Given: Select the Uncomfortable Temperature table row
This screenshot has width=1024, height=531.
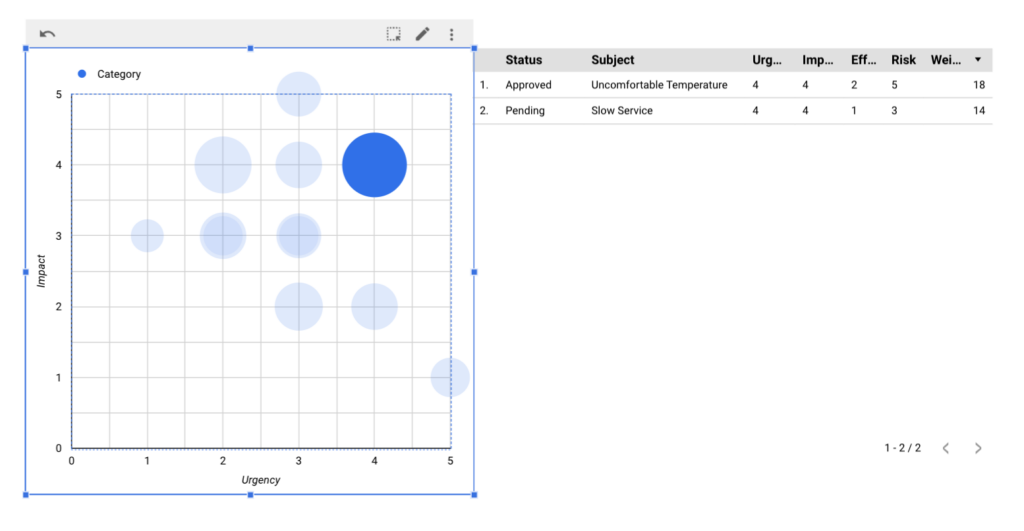Looking at the screenshot, I should coord(659,85).
